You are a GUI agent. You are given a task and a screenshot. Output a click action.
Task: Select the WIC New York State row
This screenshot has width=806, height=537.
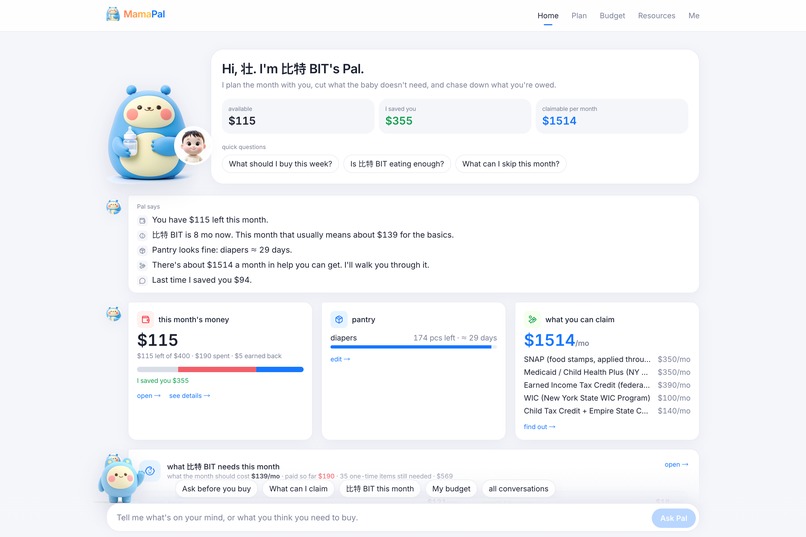click(607, 398)
